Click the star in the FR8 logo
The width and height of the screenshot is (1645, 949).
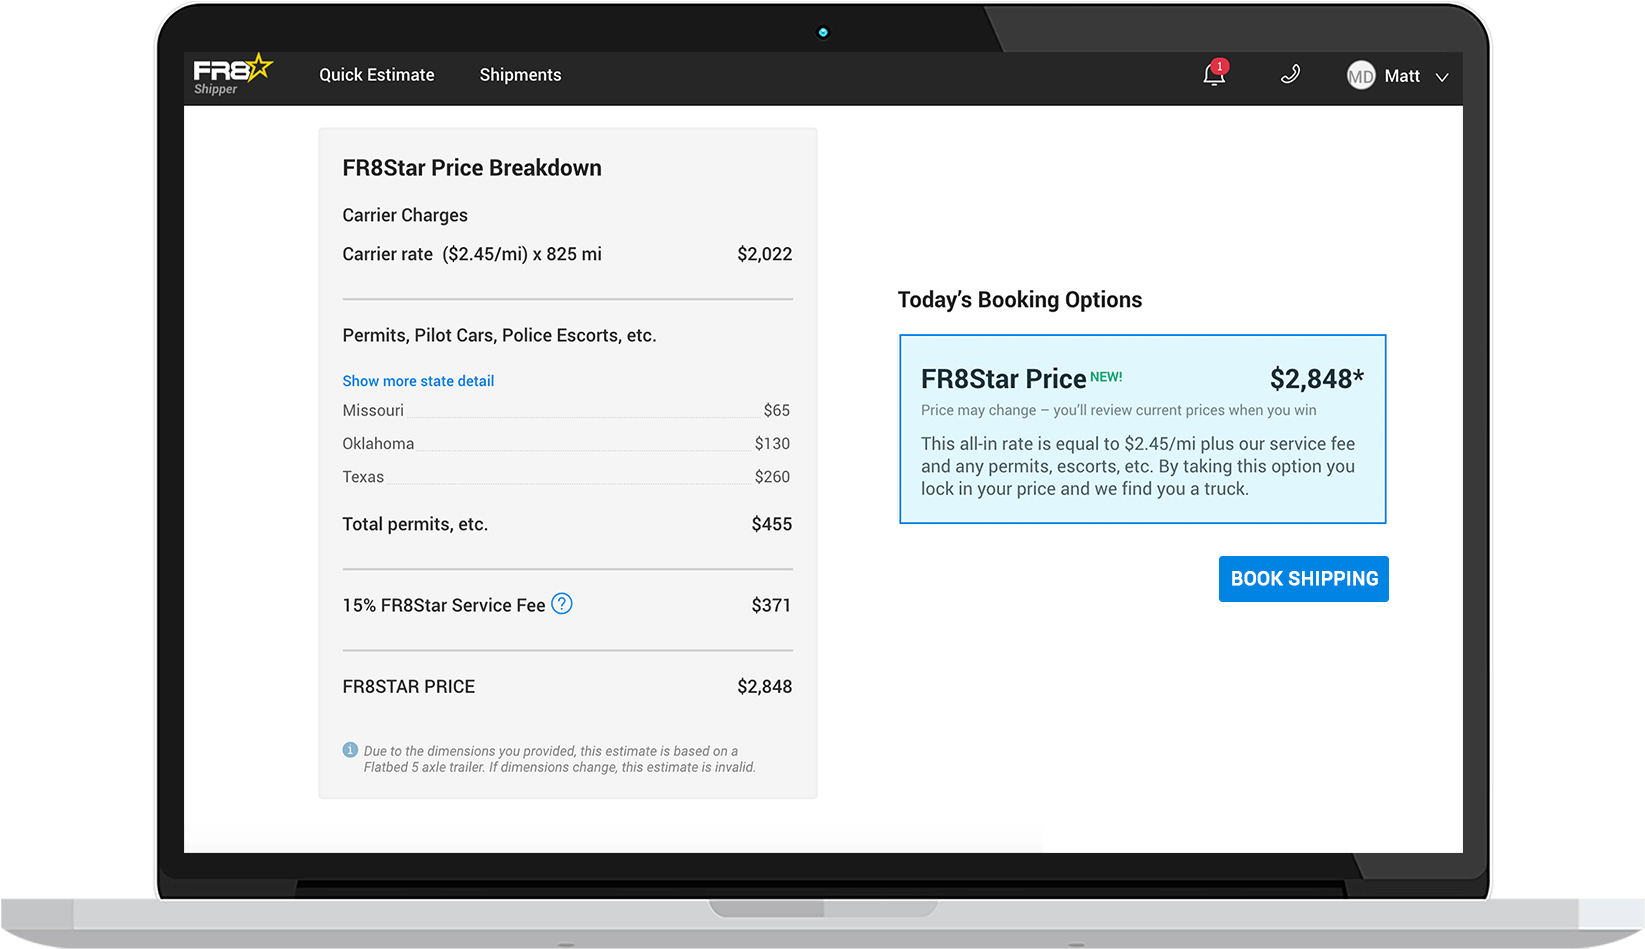coord(258,67)
